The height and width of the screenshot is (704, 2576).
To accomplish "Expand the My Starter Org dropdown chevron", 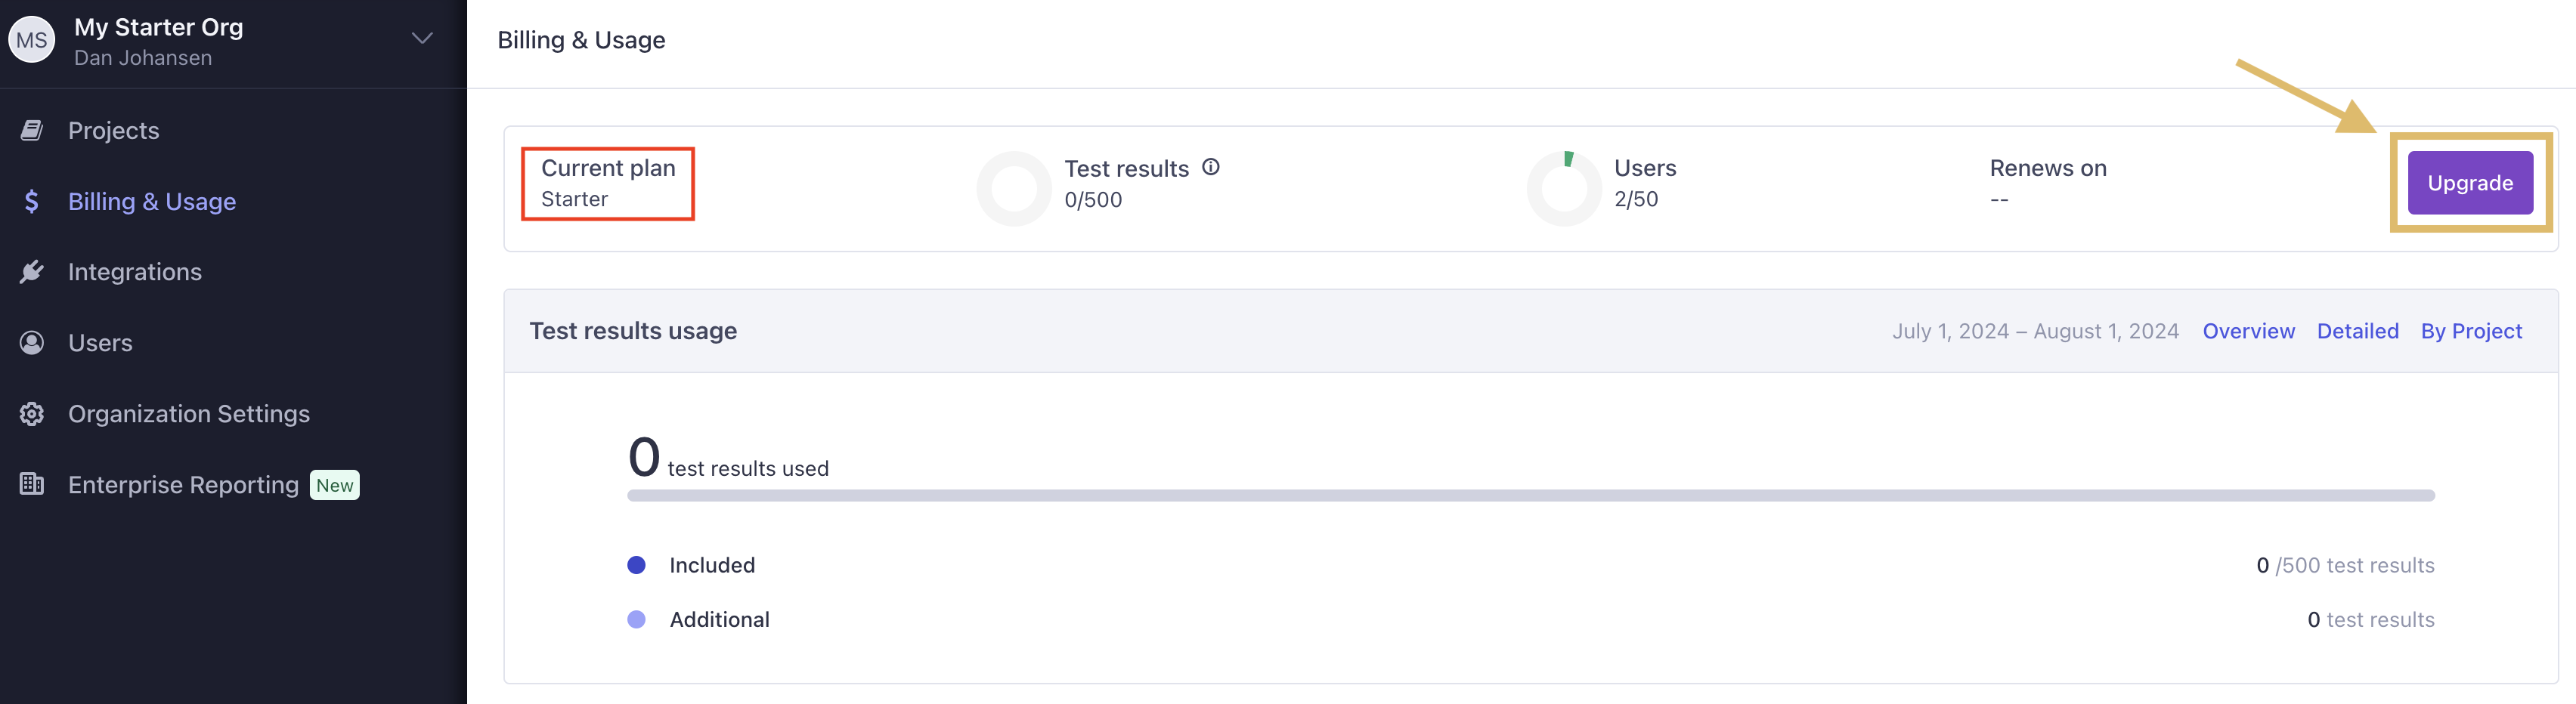I will 422,39.
